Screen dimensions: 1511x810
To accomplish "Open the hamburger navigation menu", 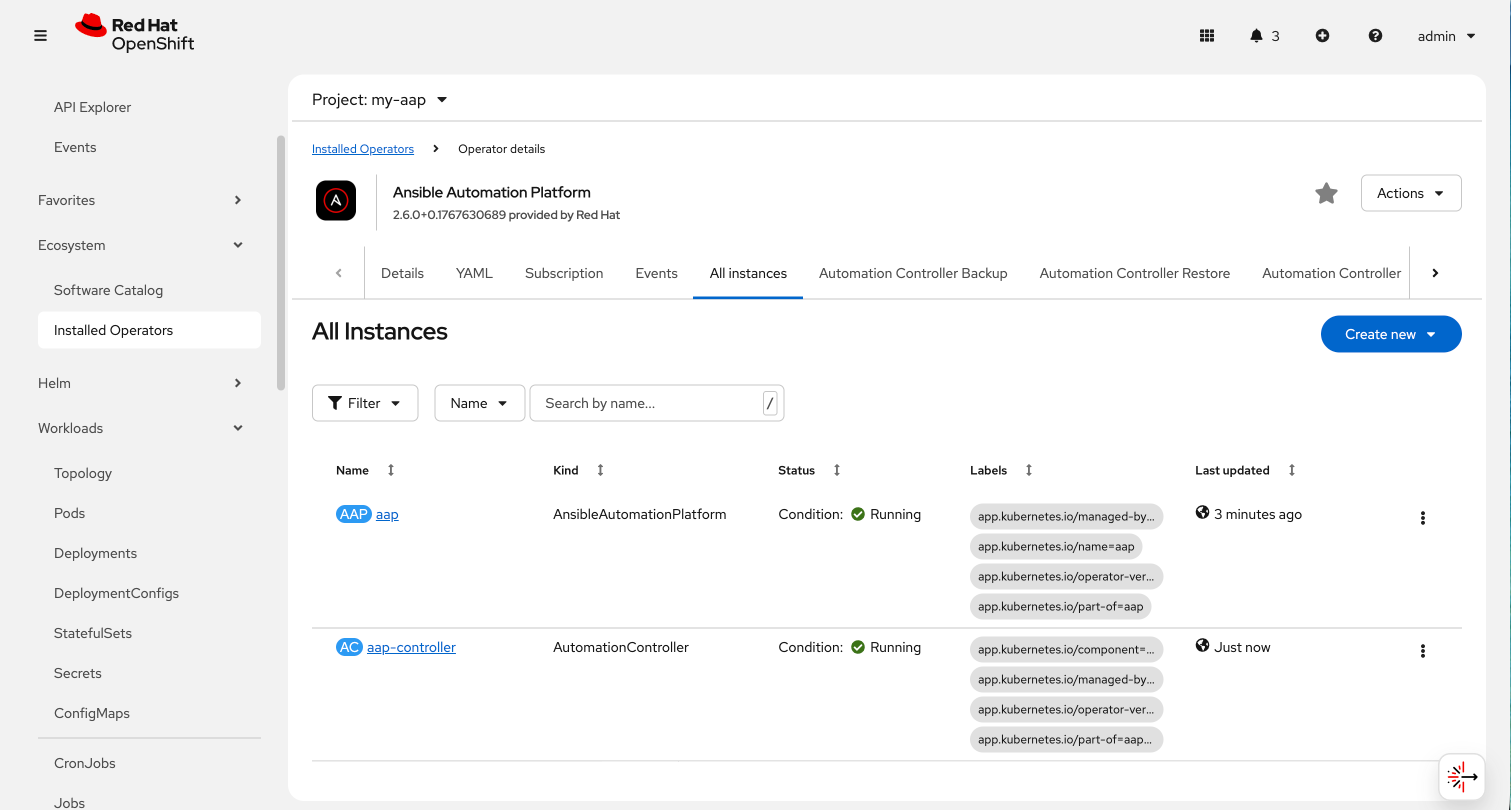I will pos(41,36).
